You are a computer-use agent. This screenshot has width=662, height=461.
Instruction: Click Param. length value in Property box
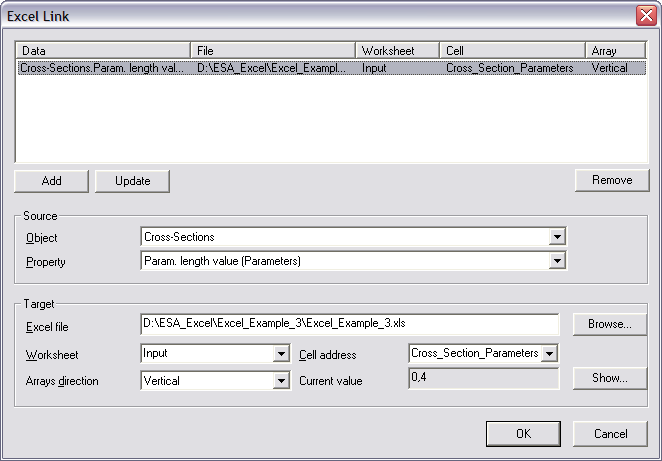pyautogui.click(x=222, y=261)
